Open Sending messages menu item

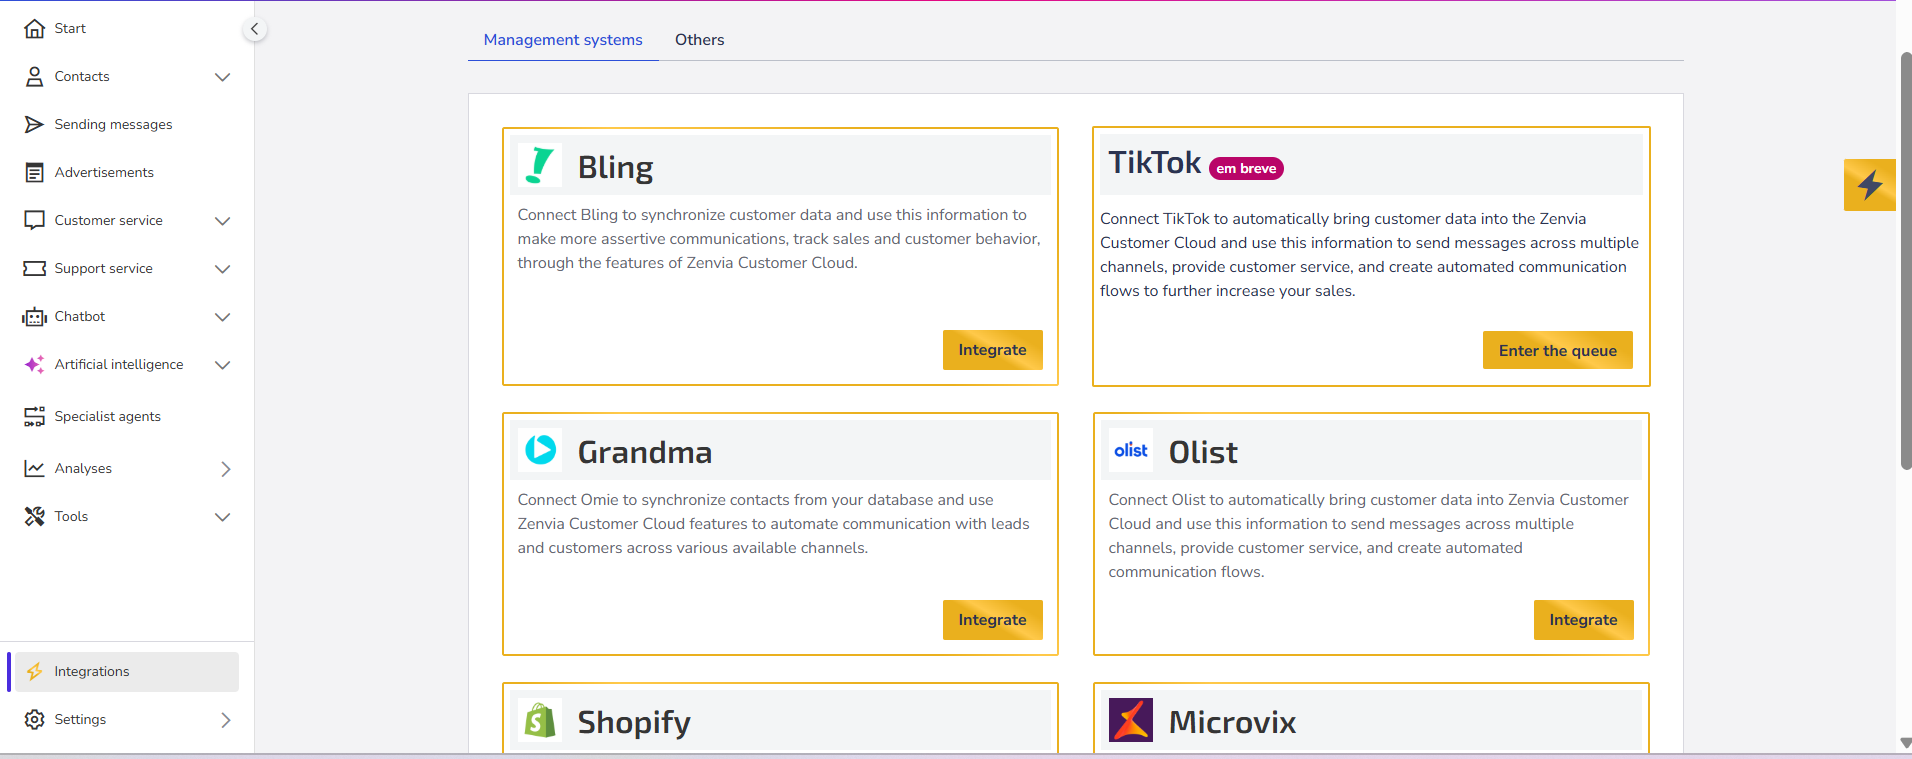coord(113,124)
